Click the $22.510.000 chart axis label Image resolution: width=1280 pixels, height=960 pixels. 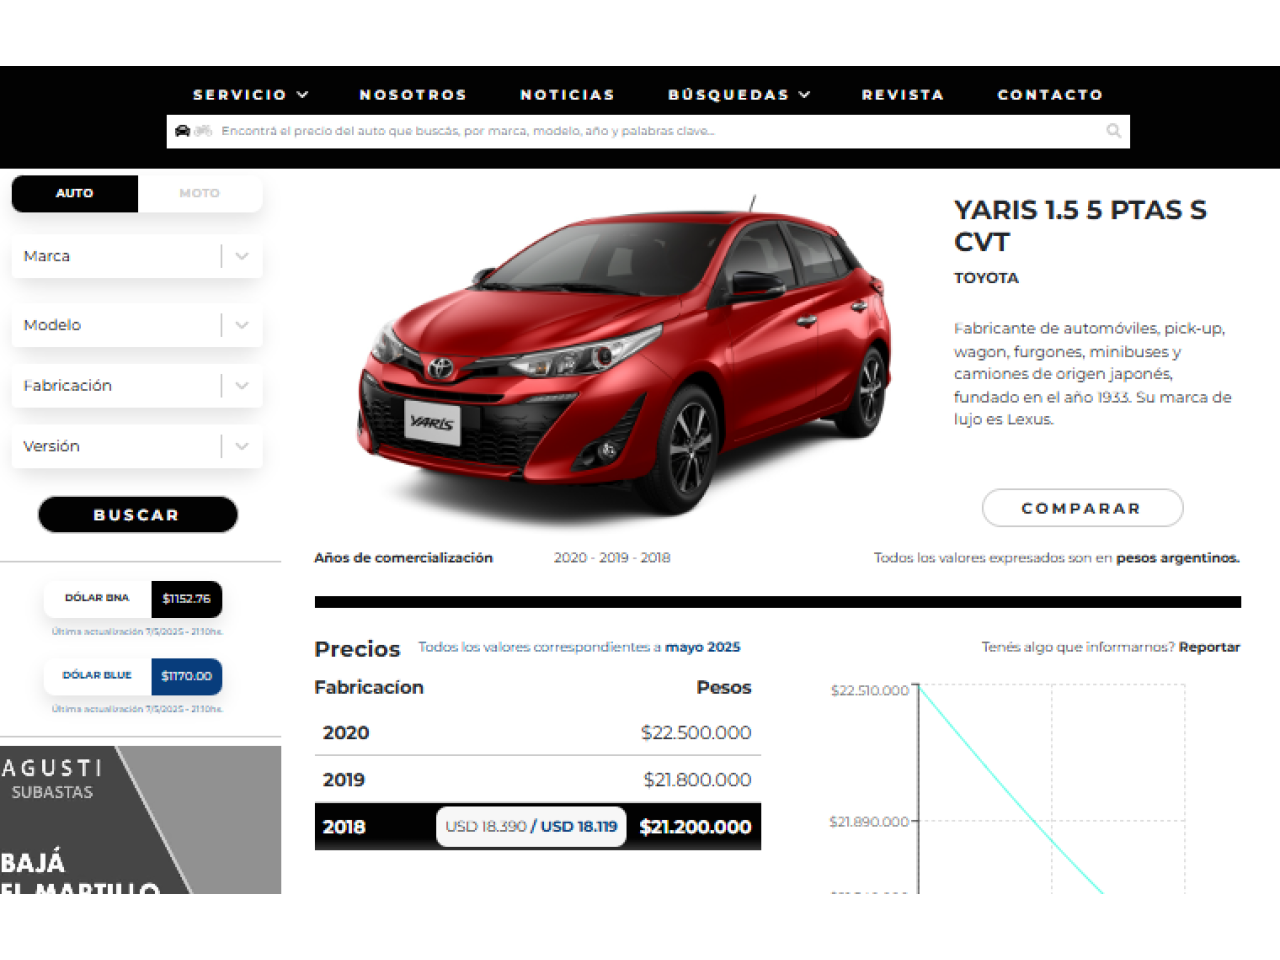(869, 690)
